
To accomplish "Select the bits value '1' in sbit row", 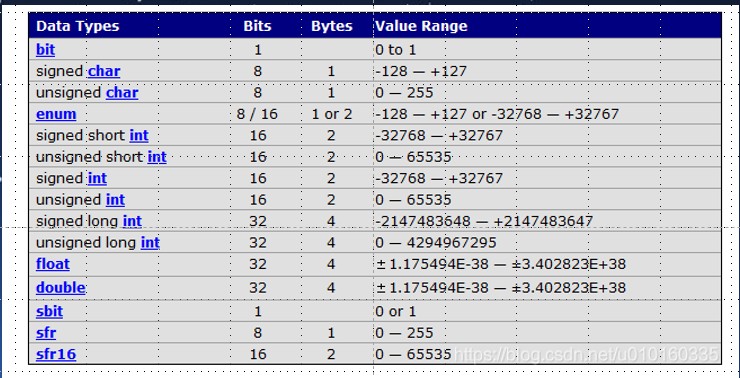I will point(257,311).
